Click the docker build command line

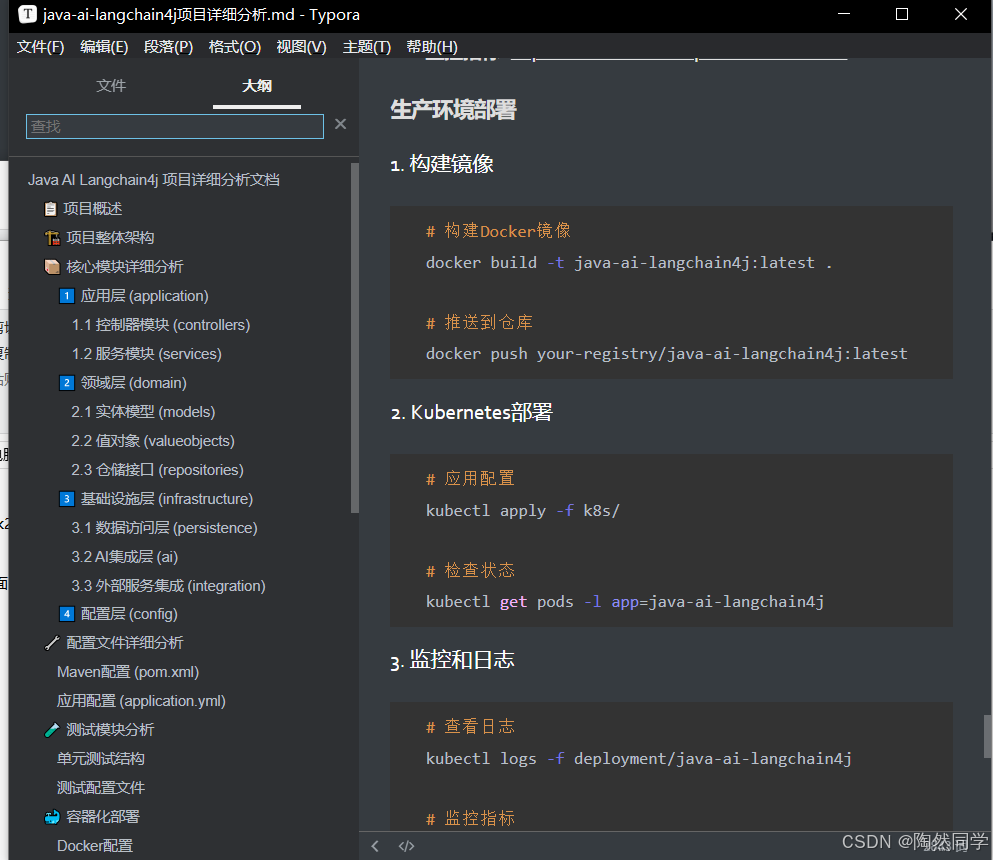point(629,263)
